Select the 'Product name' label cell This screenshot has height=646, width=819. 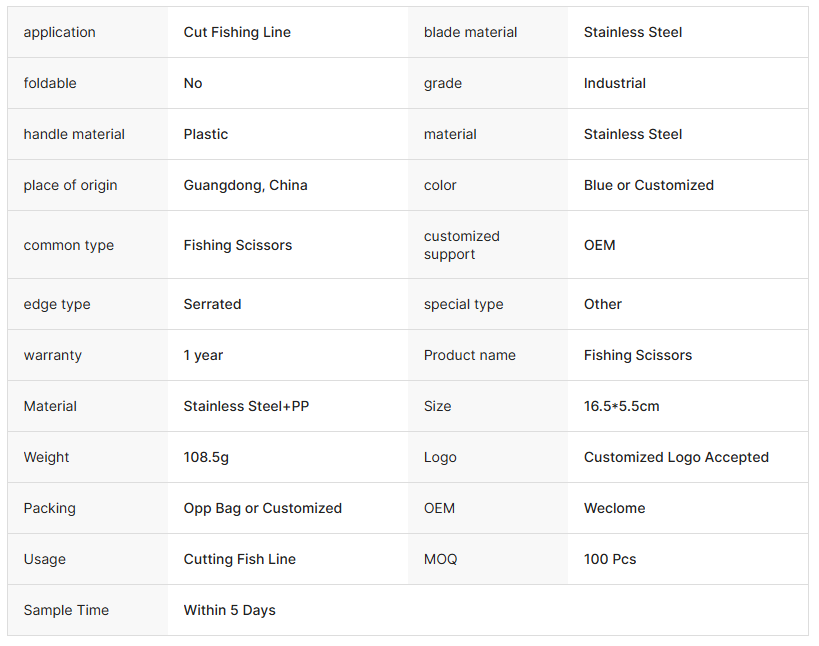coord(469,355)
